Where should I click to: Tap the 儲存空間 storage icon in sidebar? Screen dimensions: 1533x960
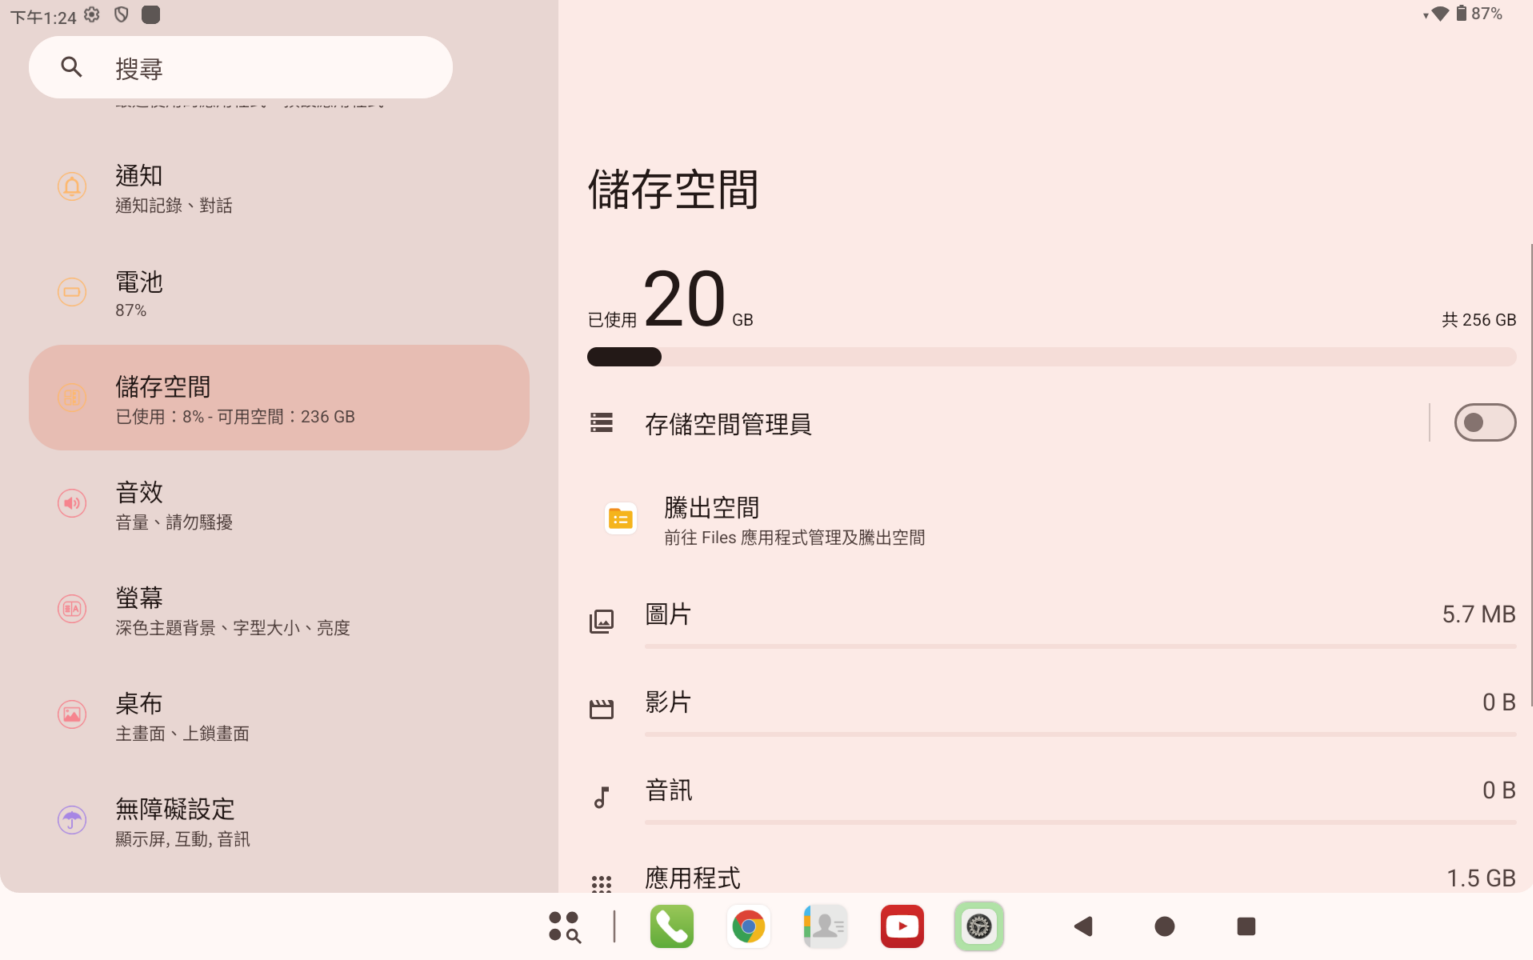pyautogui.click(x=72, y=397)
